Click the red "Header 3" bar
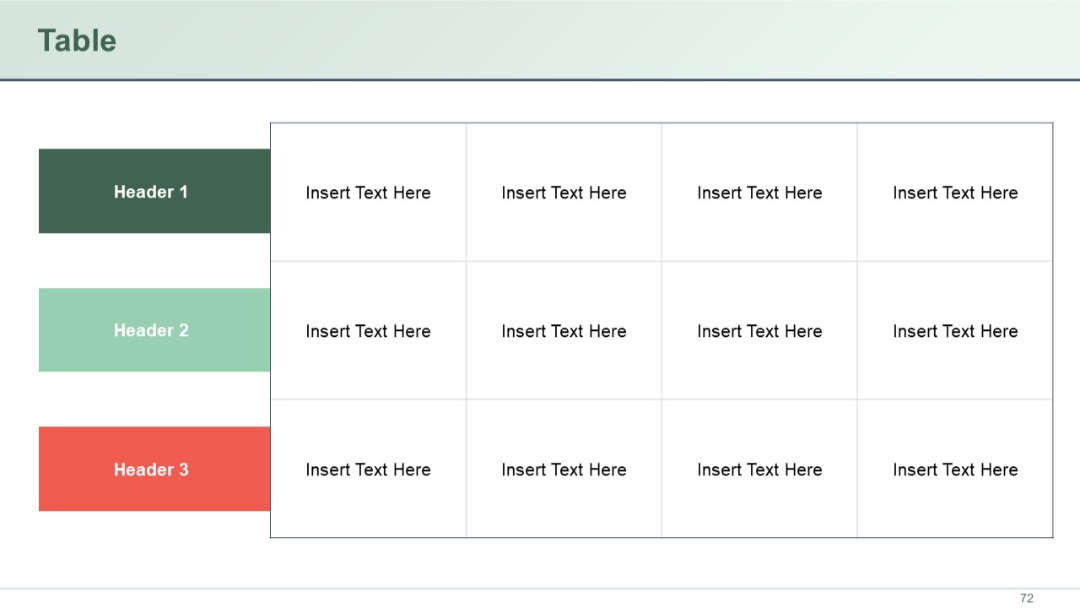Viewport: 1080px width, 608px height. click(x=152, y=469)
